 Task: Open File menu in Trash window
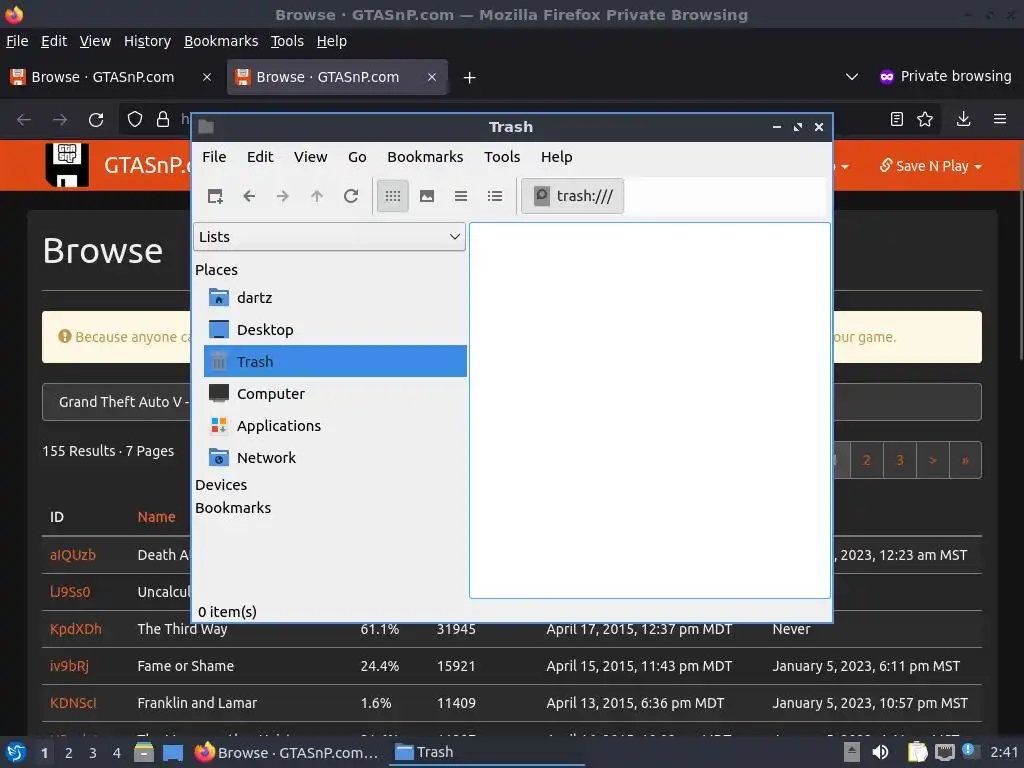(x=214, y=157)
